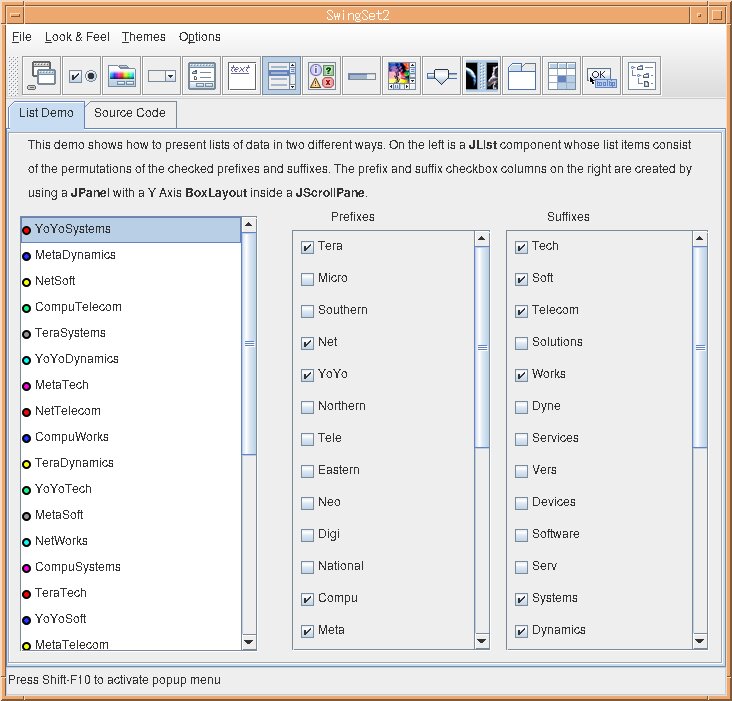Check the Solutions suffix checkbox
The image size is (732, 701).
(521, 343)
